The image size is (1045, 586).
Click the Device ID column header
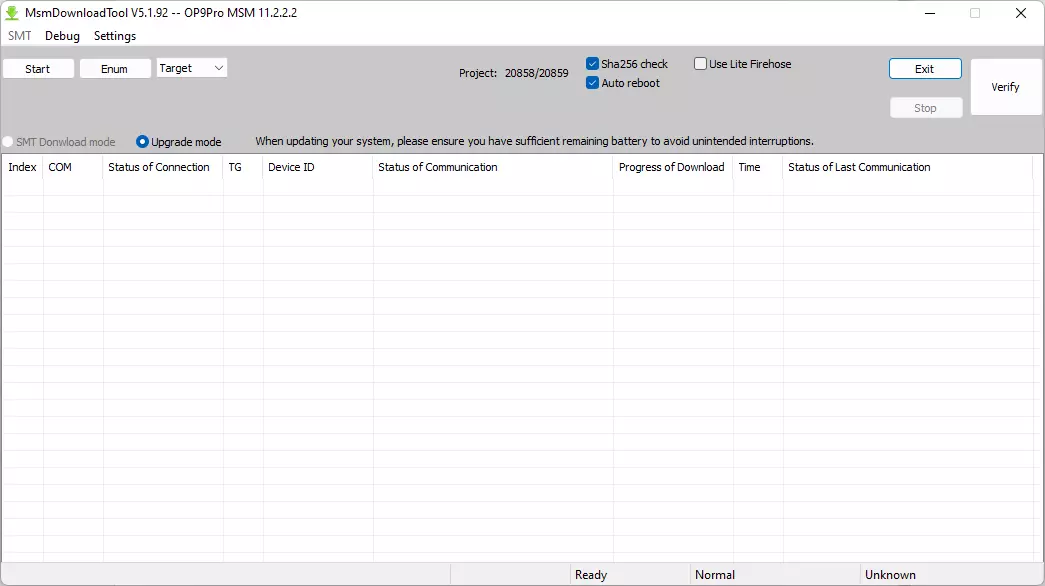(x=291, y=167)
